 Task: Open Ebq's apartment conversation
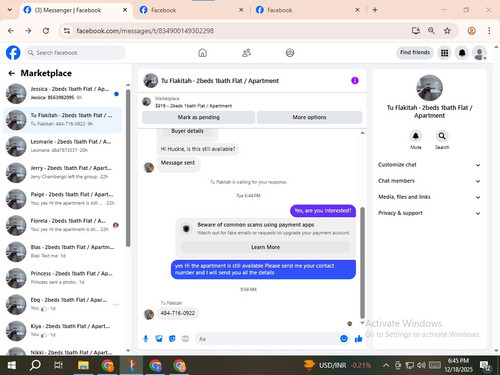(x=62, y=304)
